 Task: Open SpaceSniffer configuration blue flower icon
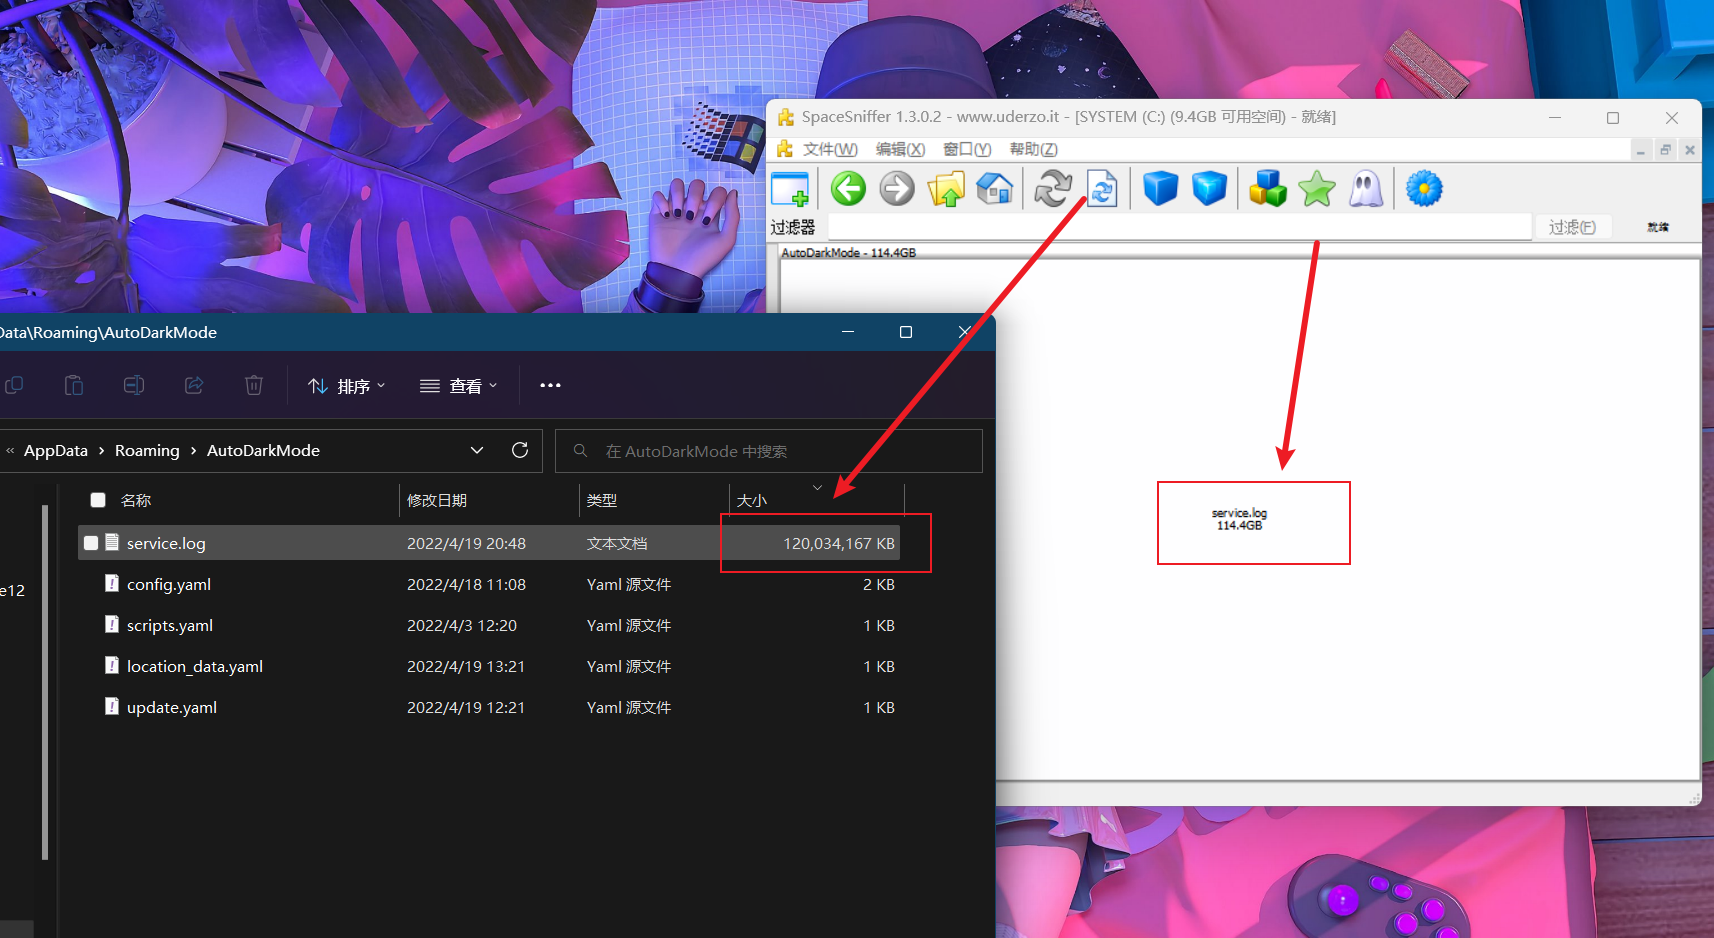click(1424, 188)
